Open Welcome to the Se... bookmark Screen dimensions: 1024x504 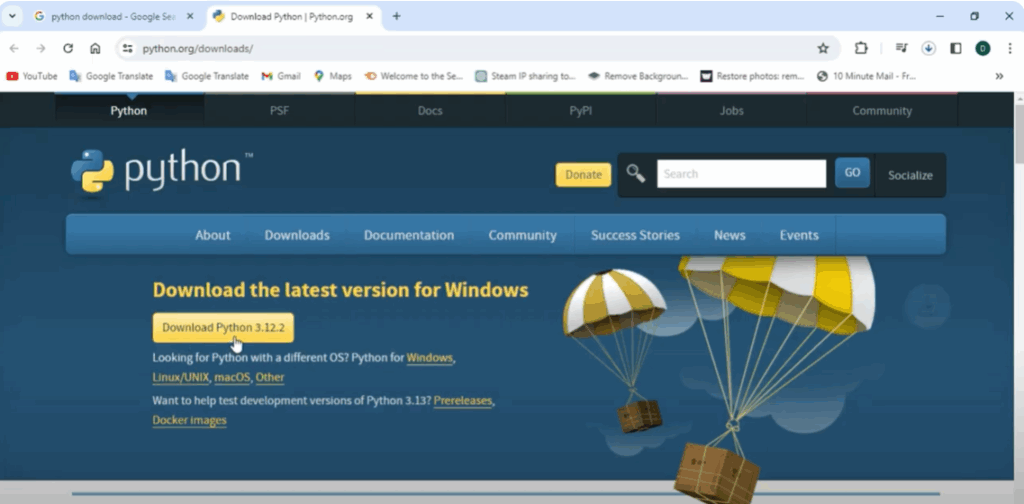coord(413,76)
